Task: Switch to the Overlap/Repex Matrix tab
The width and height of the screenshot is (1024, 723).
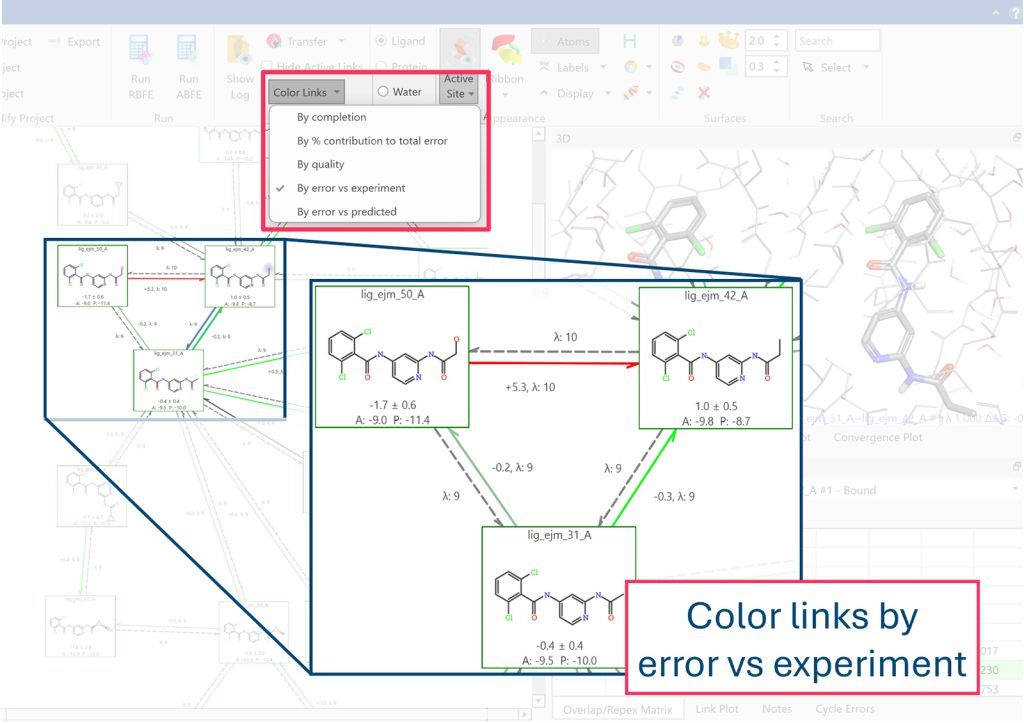Action: tap(618, 709)
